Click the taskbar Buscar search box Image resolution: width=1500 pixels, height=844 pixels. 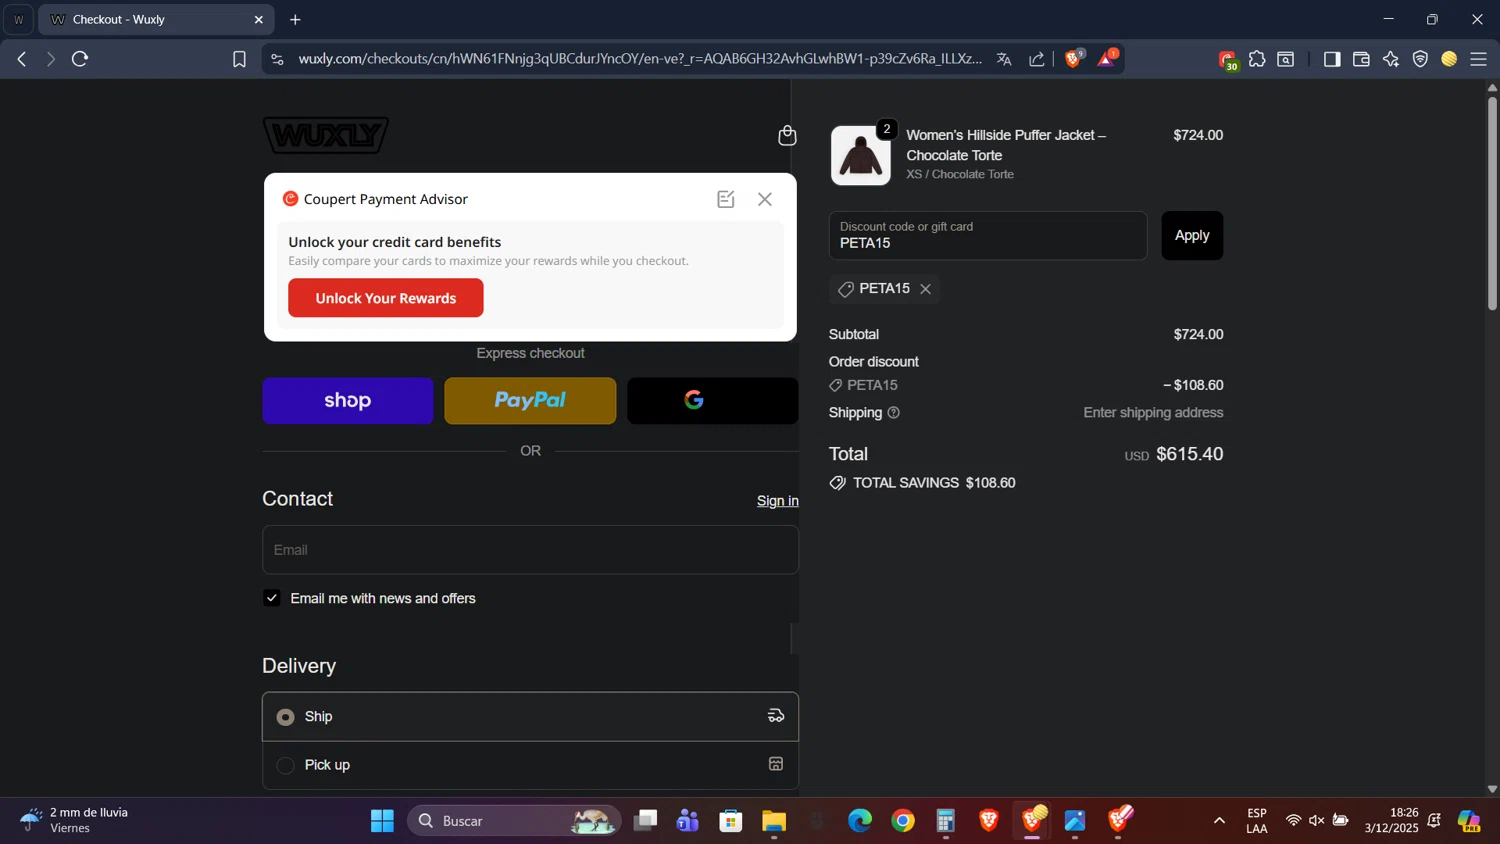pyautogui.click(x=514, y=821)
